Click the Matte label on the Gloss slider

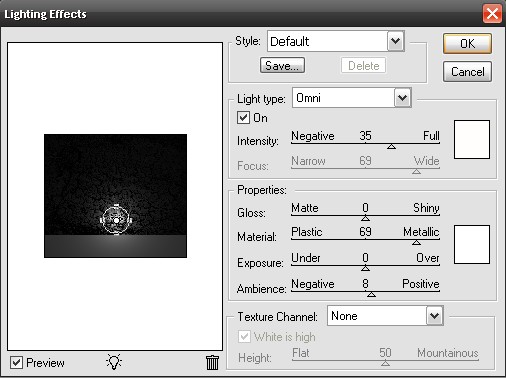pos(305,208)
